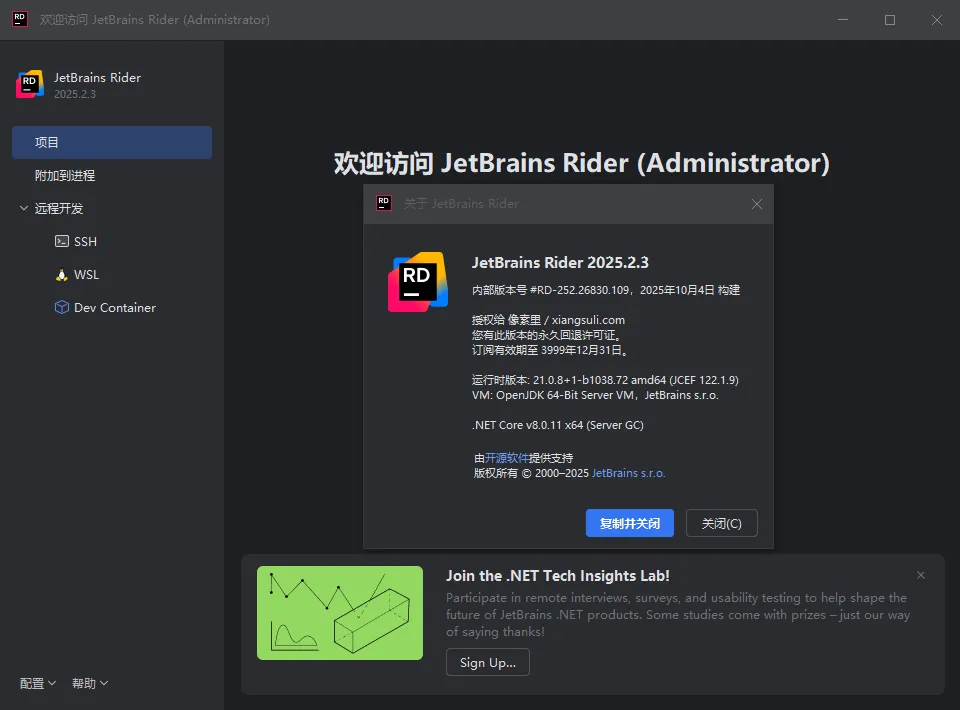Click the Rider logo in sidebar header
The width and height of the screenshot is (960, 710).
[30, 85]
